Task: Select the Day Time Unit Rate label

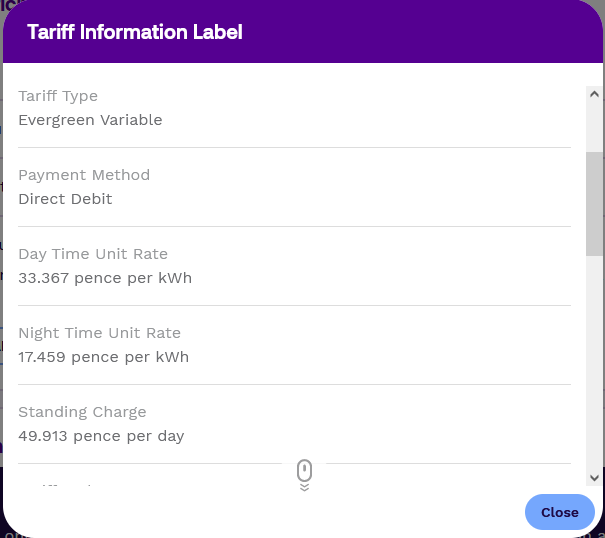Action: coord(93,254)
